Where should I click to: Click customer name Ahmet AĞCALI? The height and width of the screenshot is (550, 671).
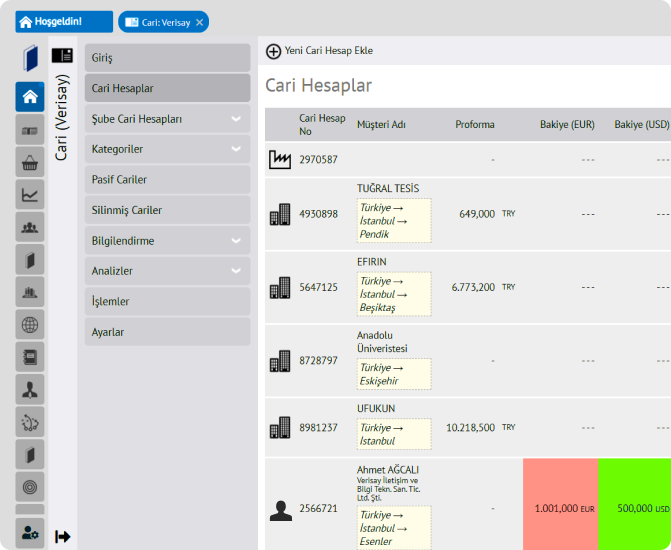point(388,470)
